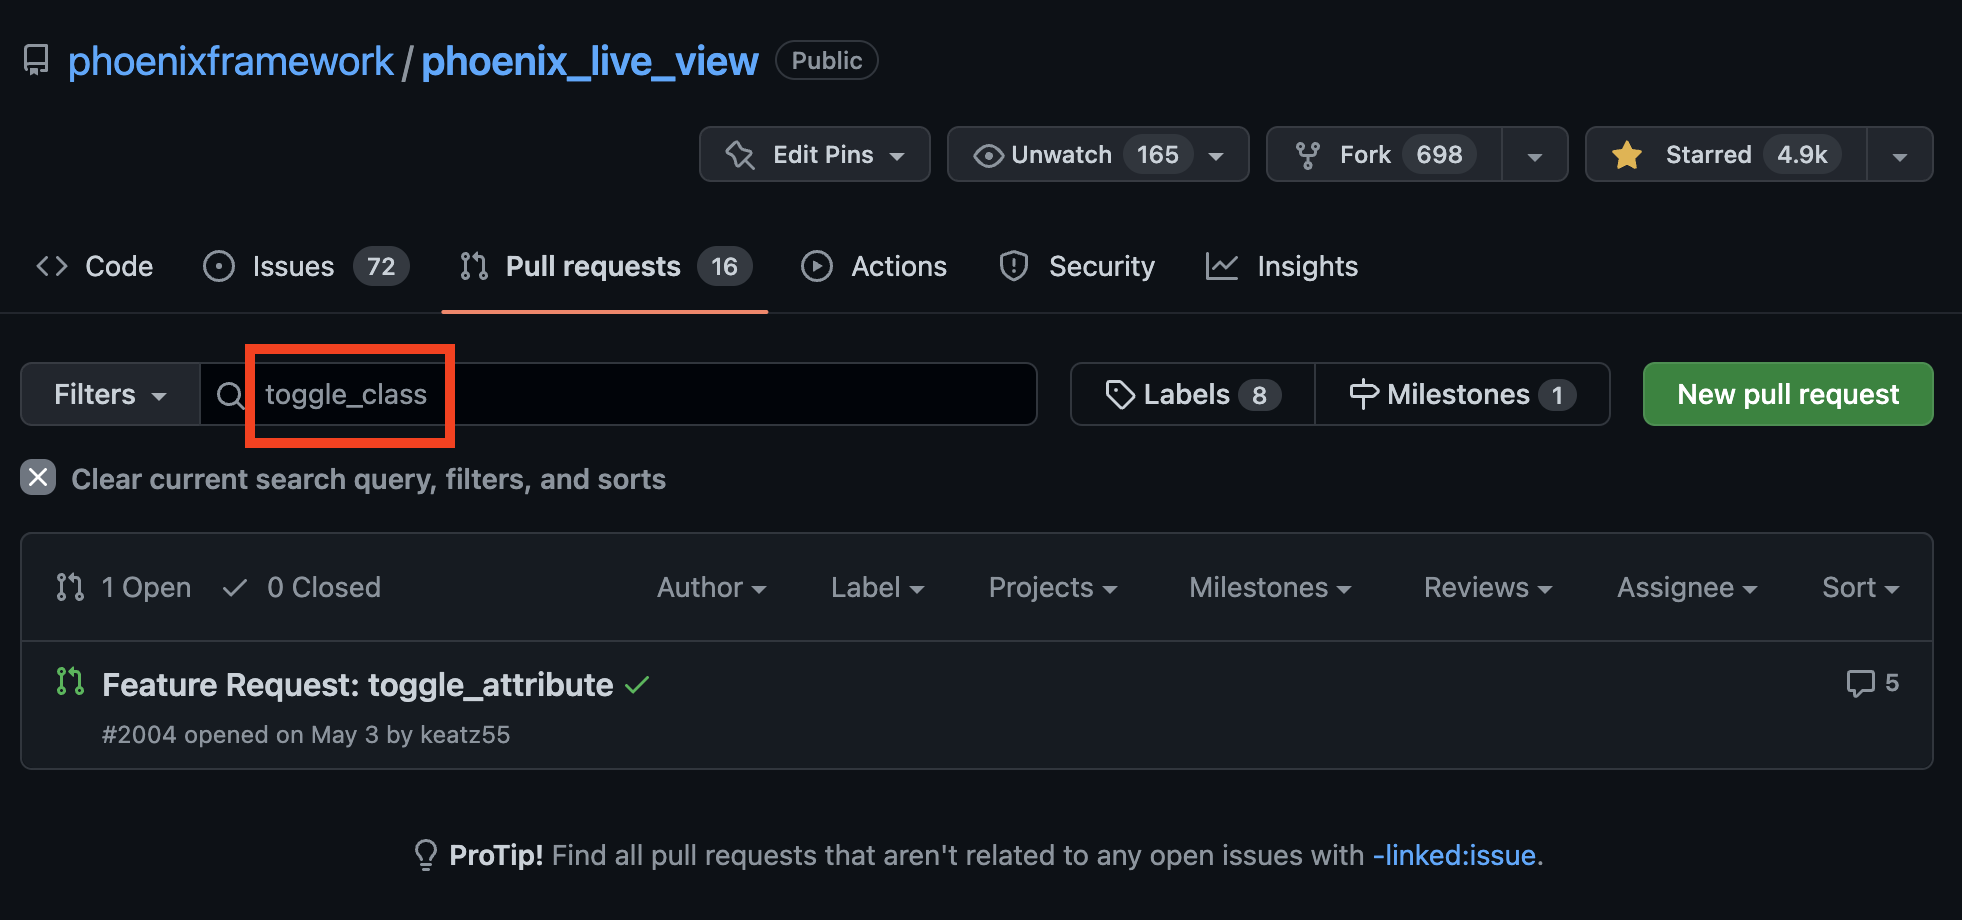Screen dimensions: 1962x920
Task: Open the Label filter dropdown
Action: coord(877,587)
